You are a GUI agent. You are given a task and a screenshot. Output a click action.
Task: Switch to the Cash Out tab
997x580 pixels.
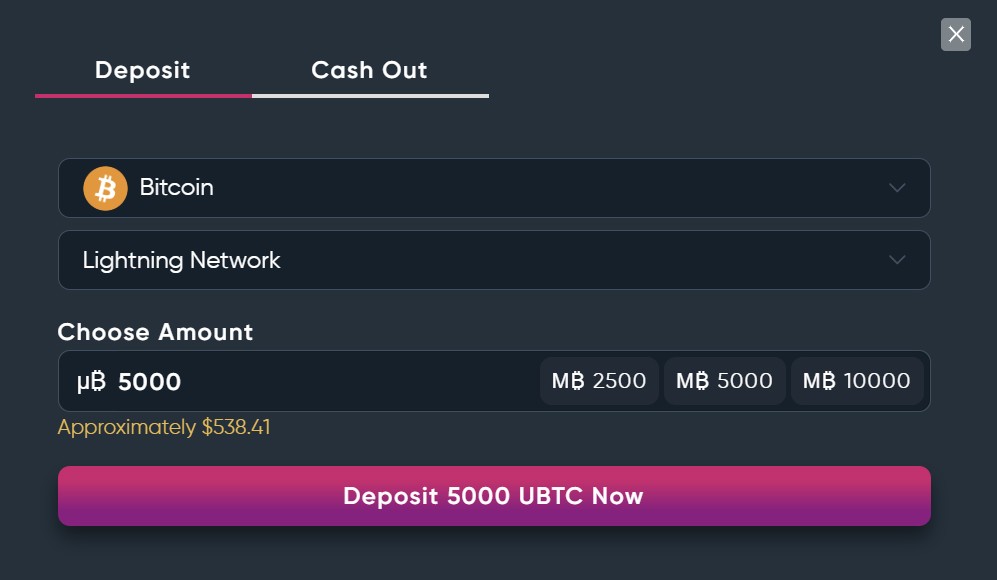369,70
